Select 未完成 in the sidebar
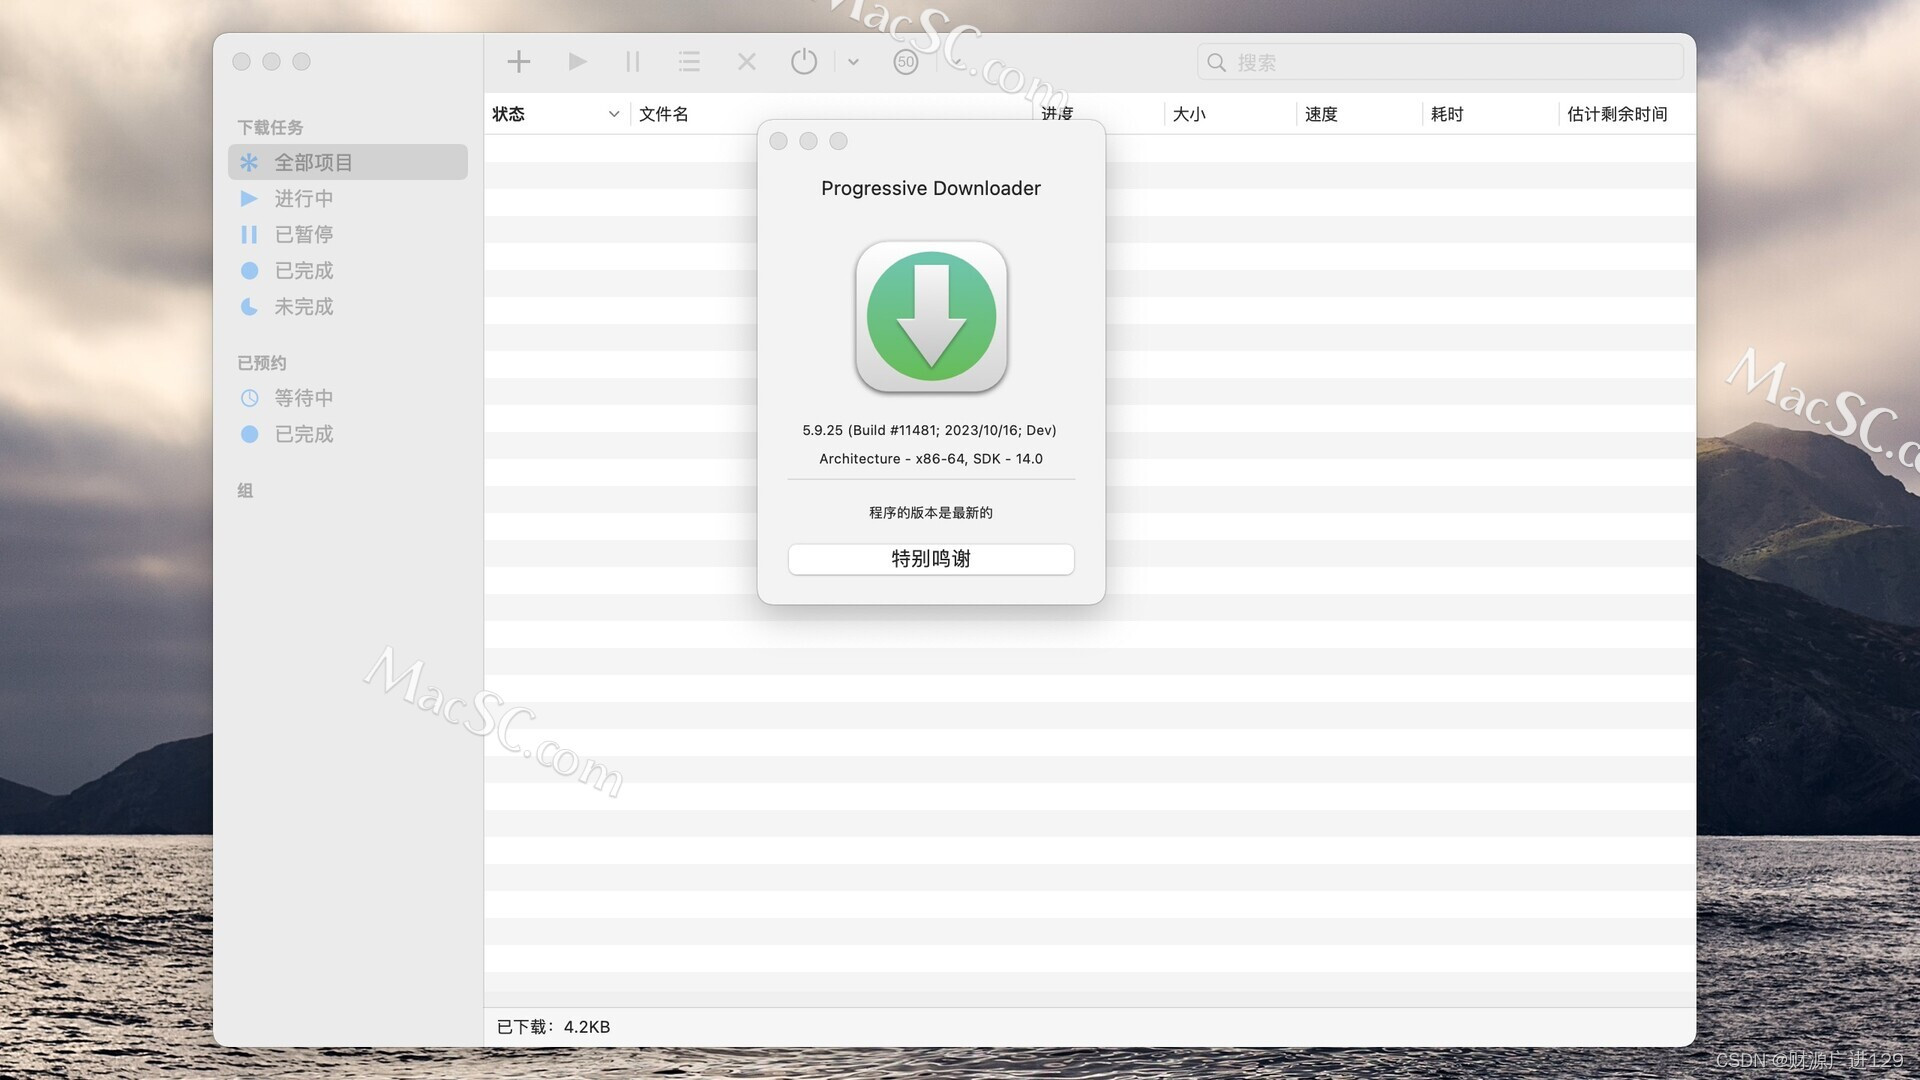1920x1080 pixels. 348,306
